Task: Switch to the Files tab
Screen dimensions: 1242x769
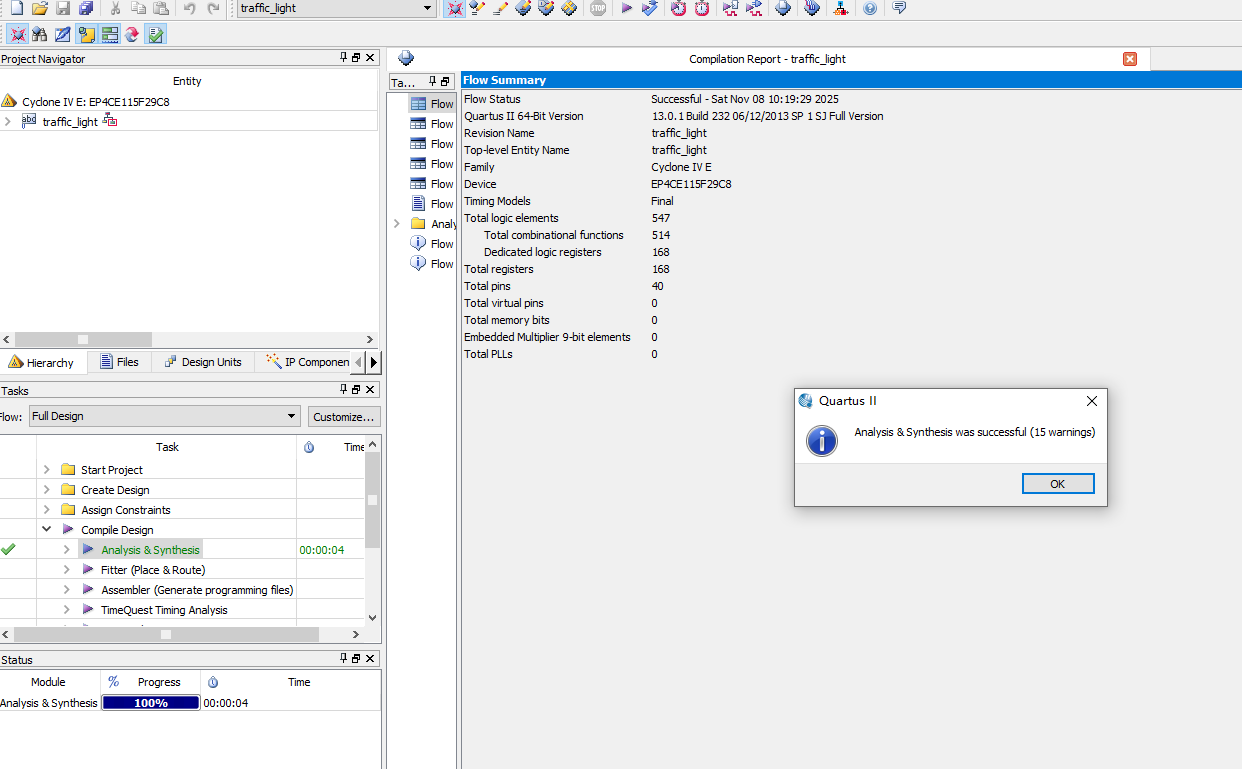Action: pyautogui.click(x=119, y=362)
